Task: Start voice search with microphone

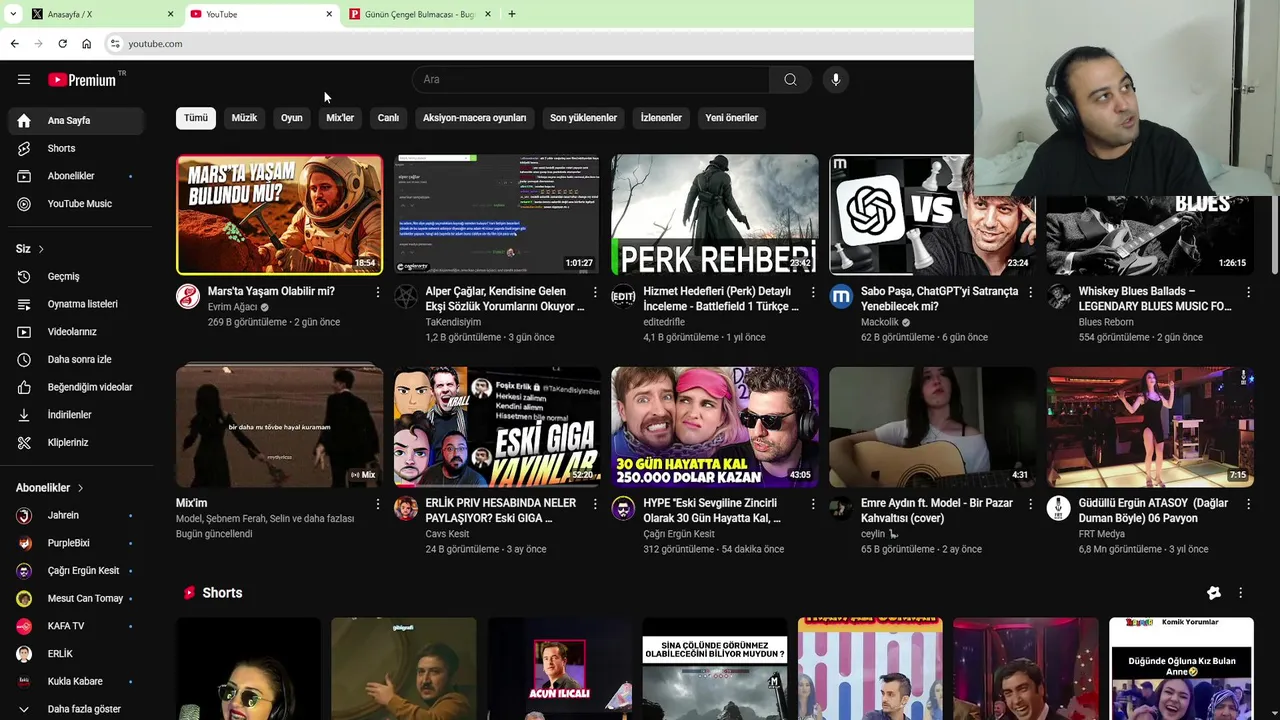Action: [836, 80]
